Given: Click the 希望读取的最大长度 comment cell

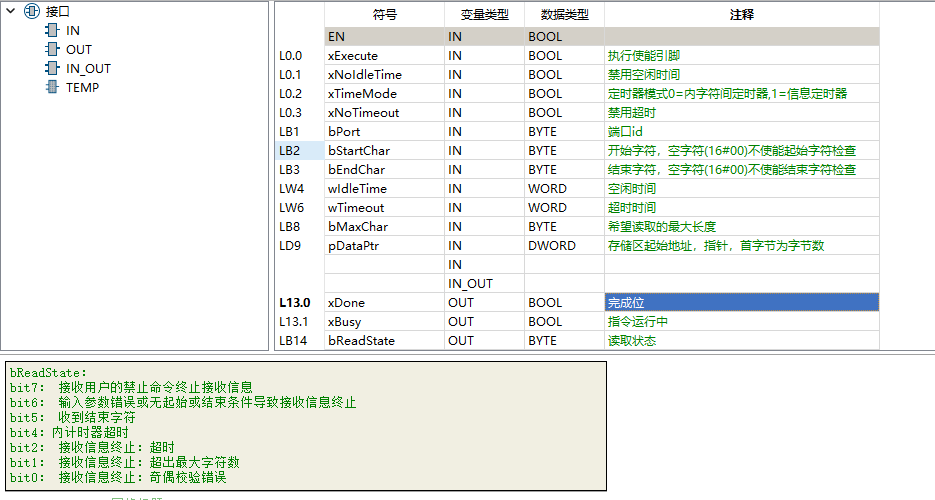Looking at the screenshot, I should click(x=742, y=227).
